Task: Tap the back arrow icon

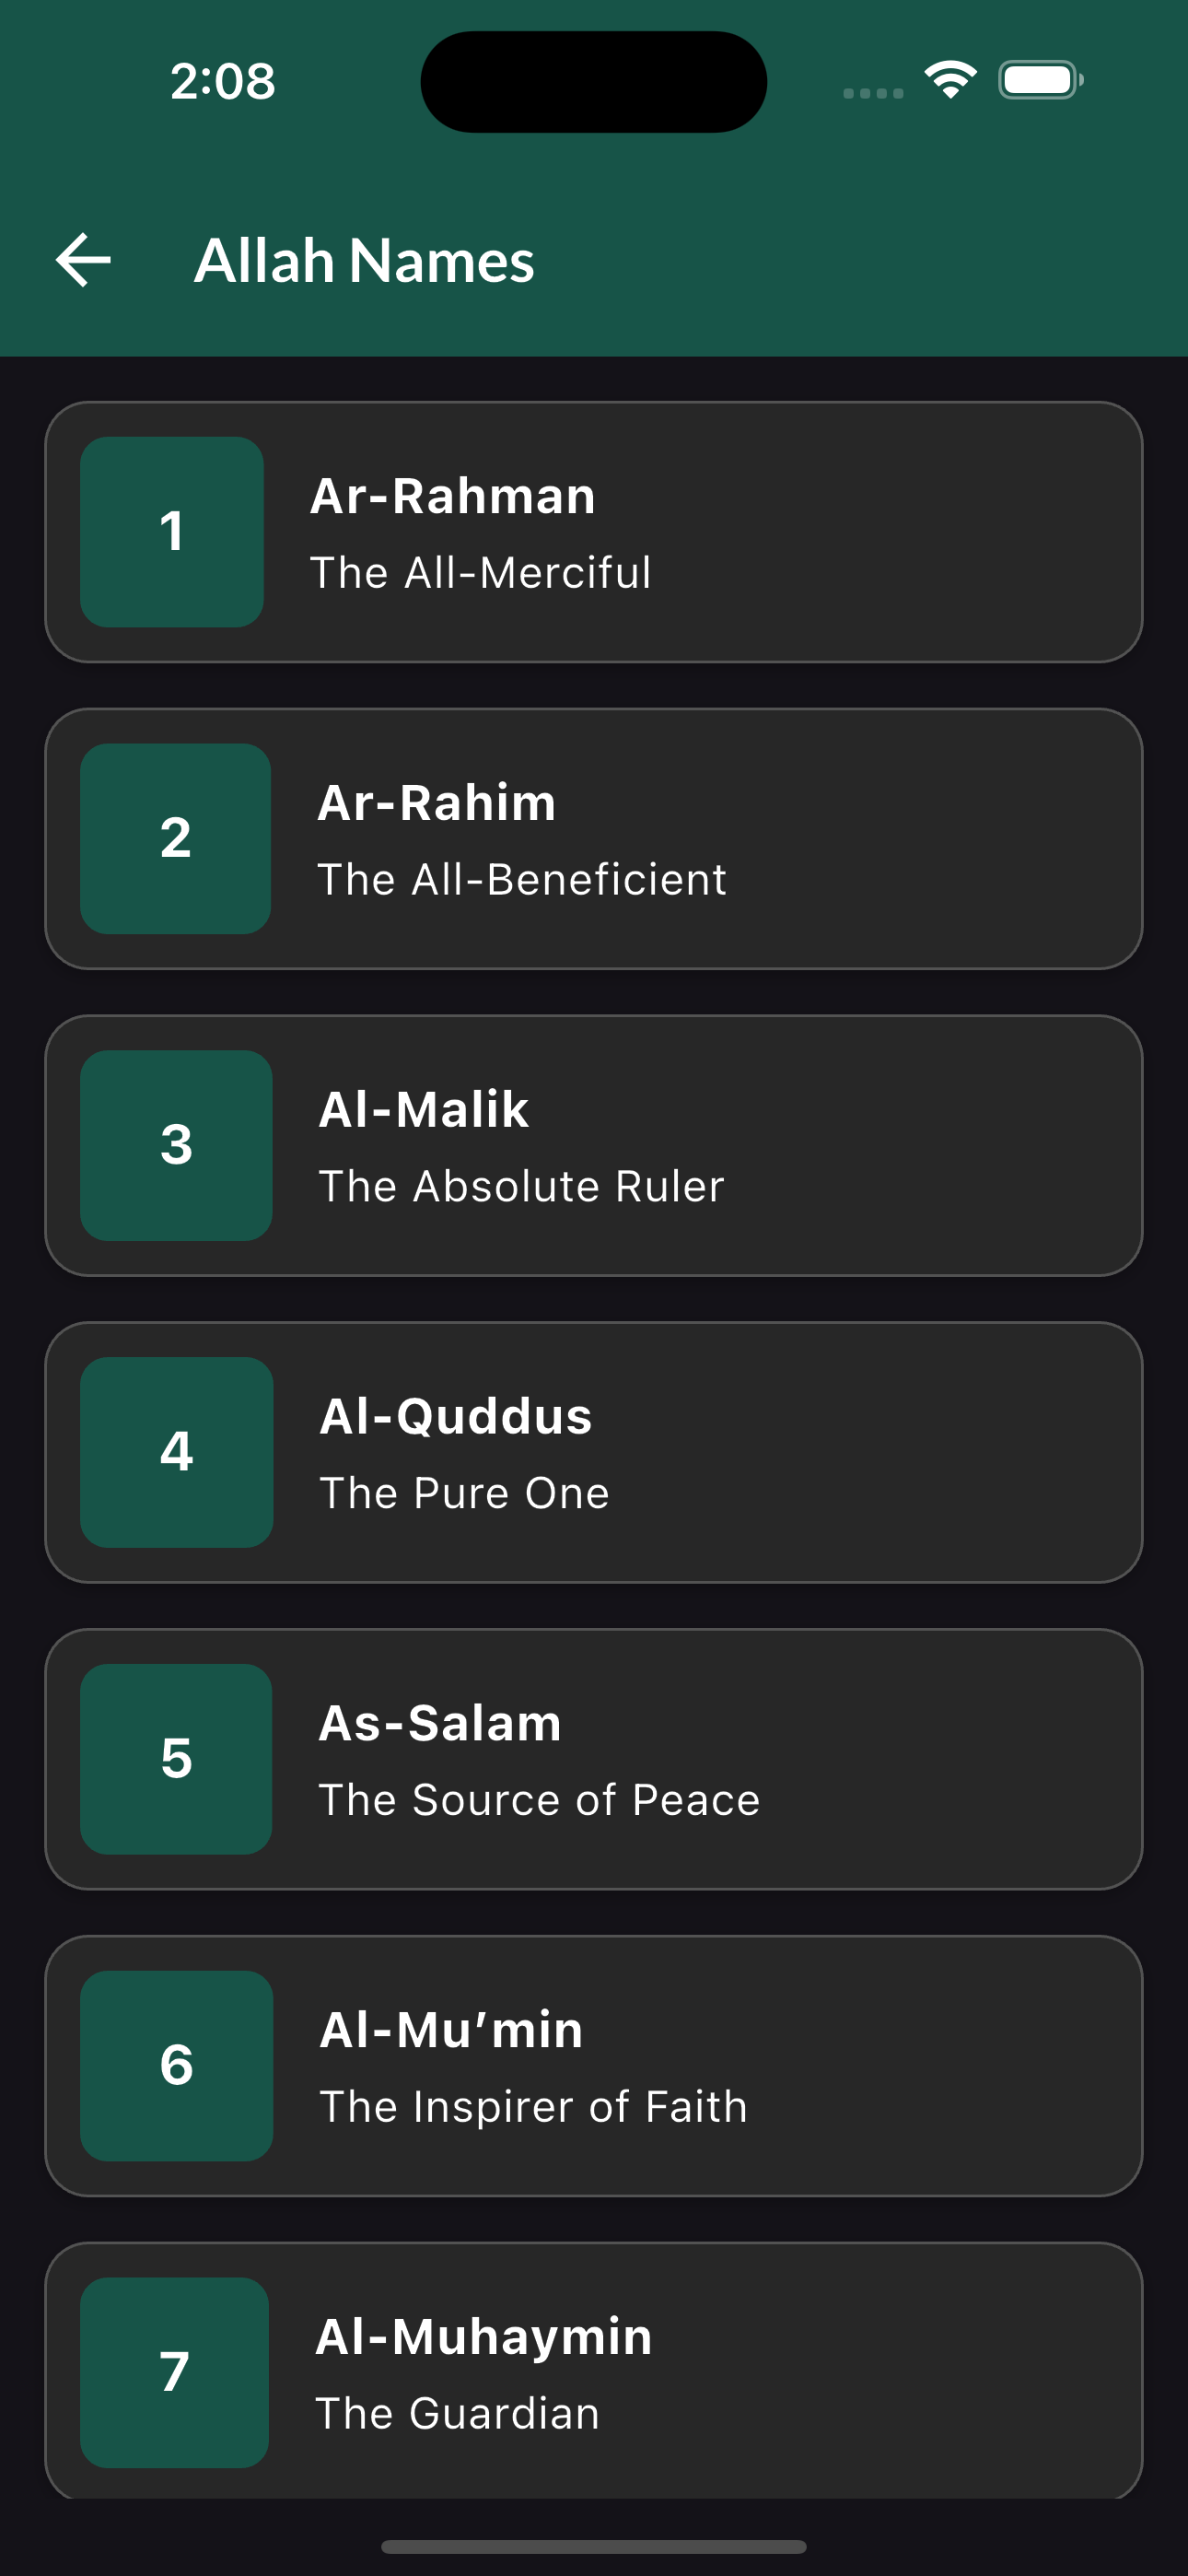Action: [83, 260]
